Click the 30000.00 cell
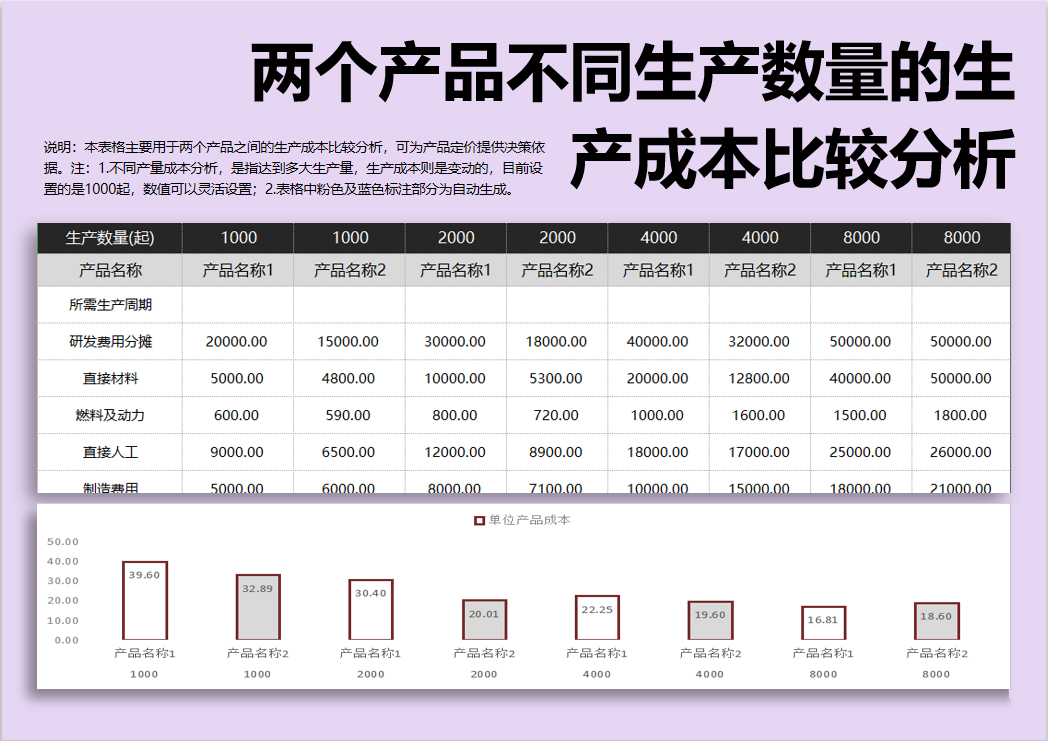Viewport: 1048px width, 741px height. (455, 341)
